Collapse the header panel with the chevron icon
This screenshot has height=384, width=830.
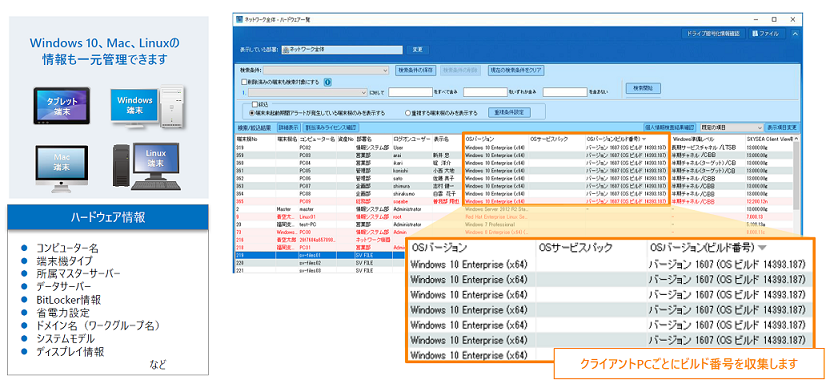click(795, 33)
